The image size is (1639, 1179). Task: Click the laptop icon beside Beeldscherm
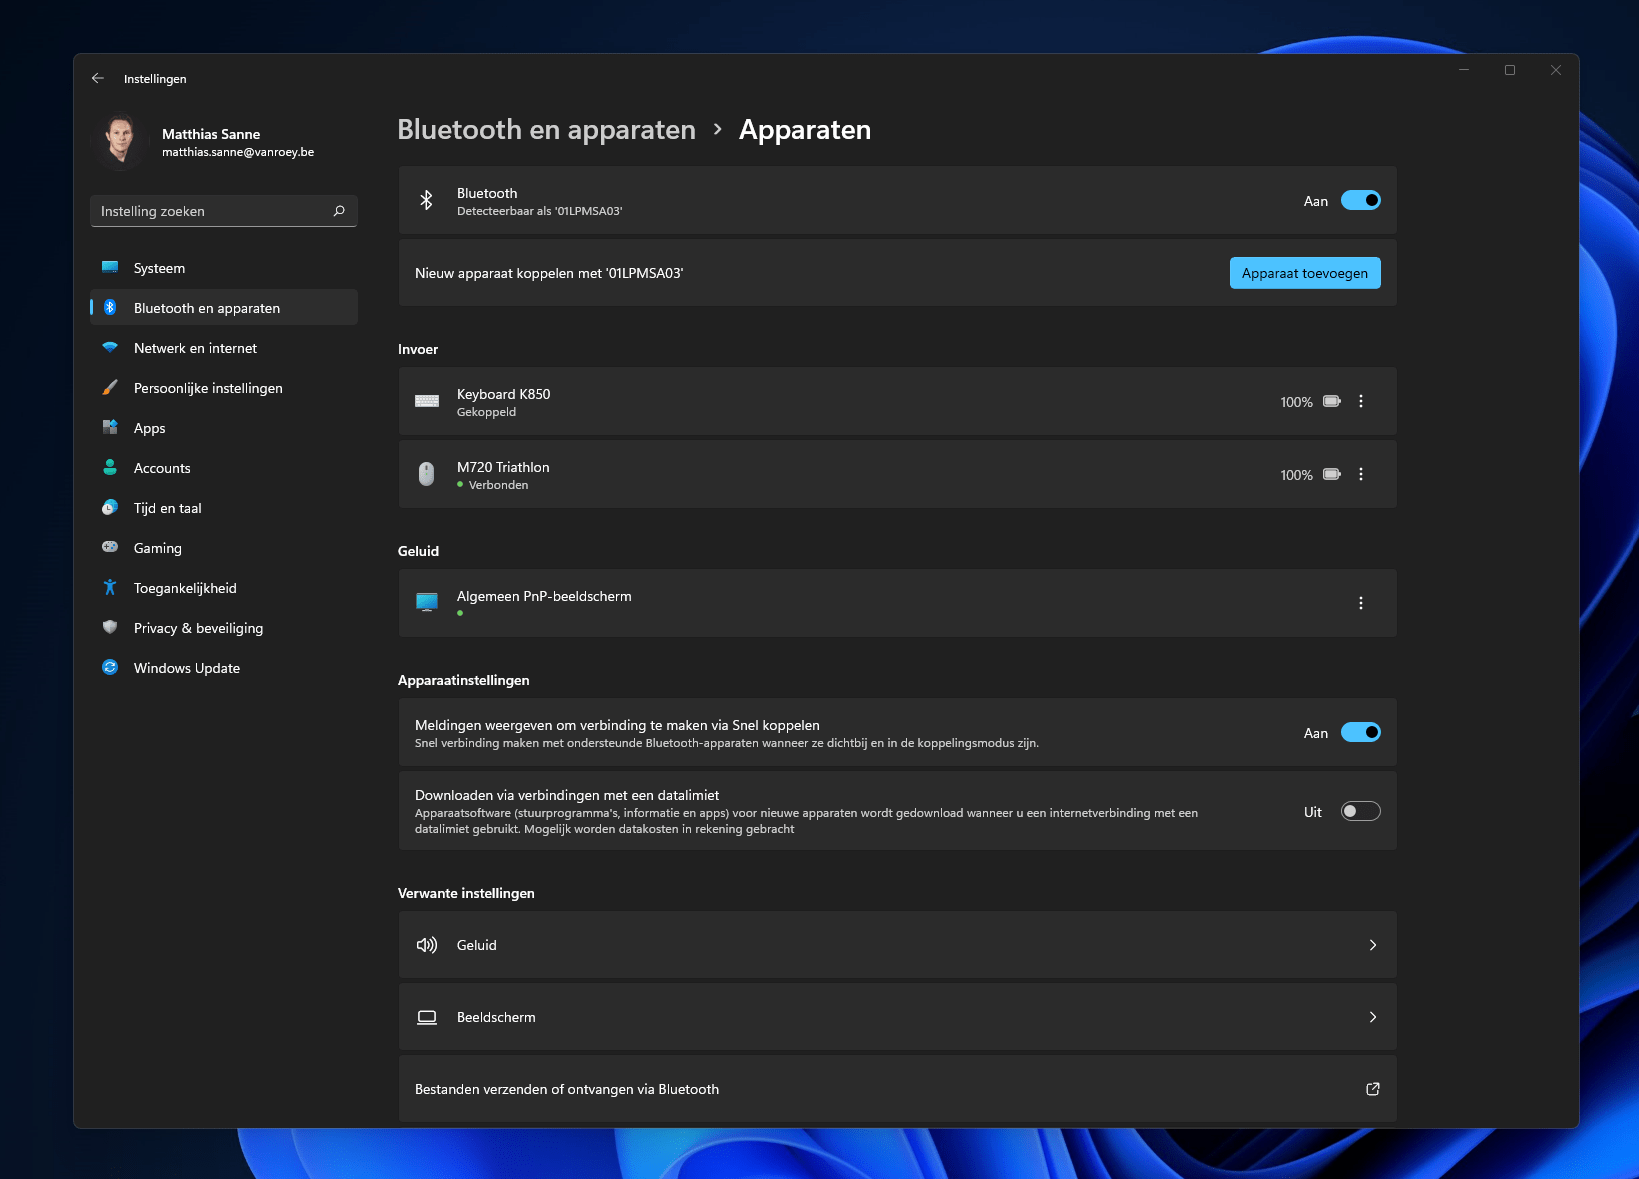coord(427,1017)
